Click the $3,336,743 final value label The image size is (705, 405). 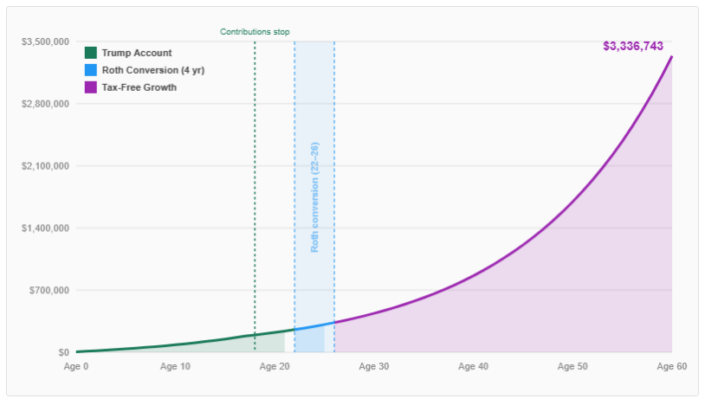633,46
